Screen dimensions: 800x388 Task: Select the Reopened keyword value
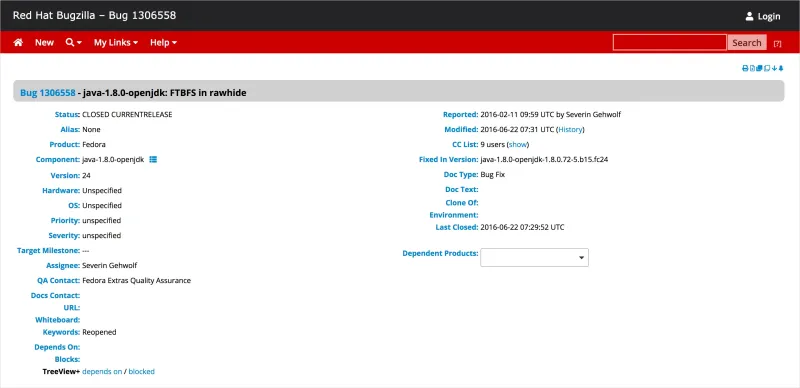click(99, 332)
